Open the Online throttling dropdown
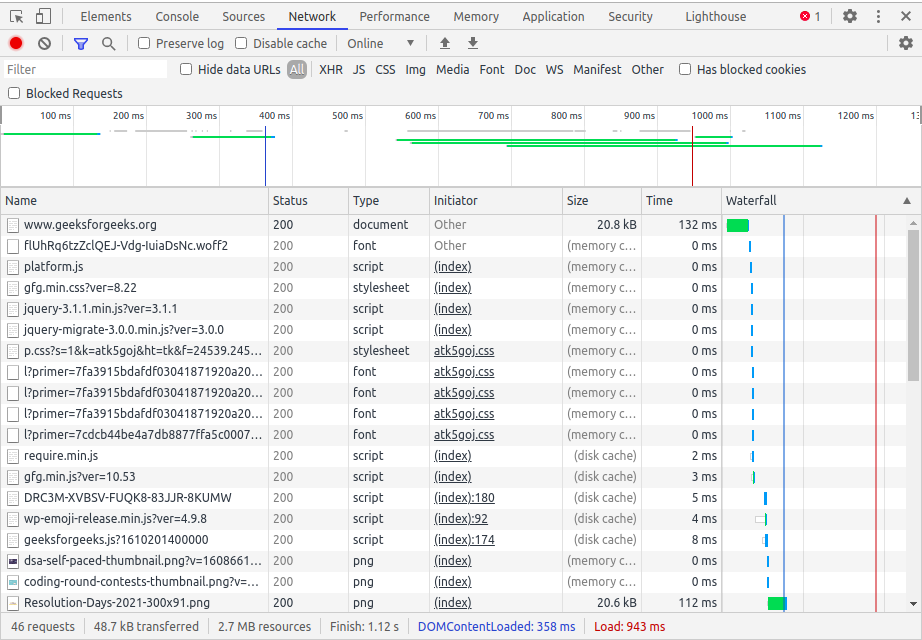Screen dimensions: 922x640 380,43
